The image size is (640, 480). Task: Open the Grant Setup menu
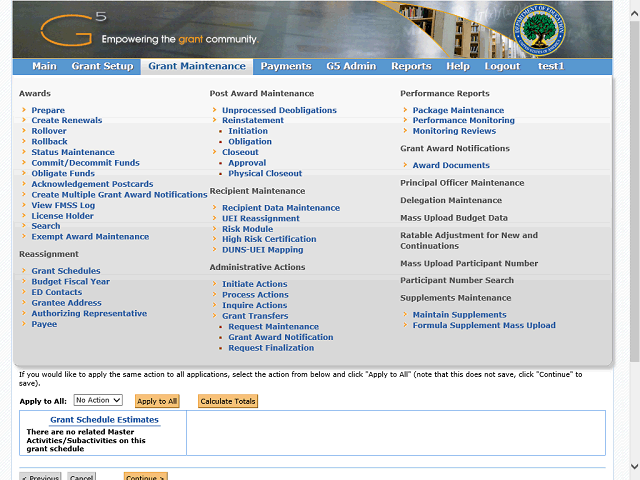102,66
